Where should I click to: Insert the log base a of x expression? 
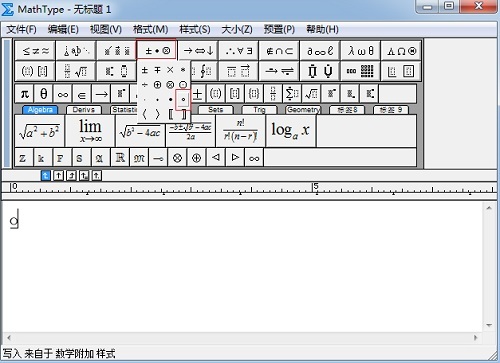291,131
